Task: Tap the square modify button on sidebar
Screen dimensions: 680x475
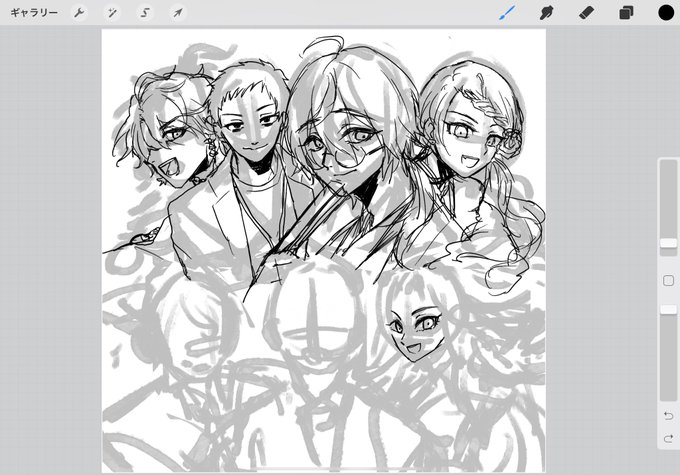Action: tap(668, 281)
